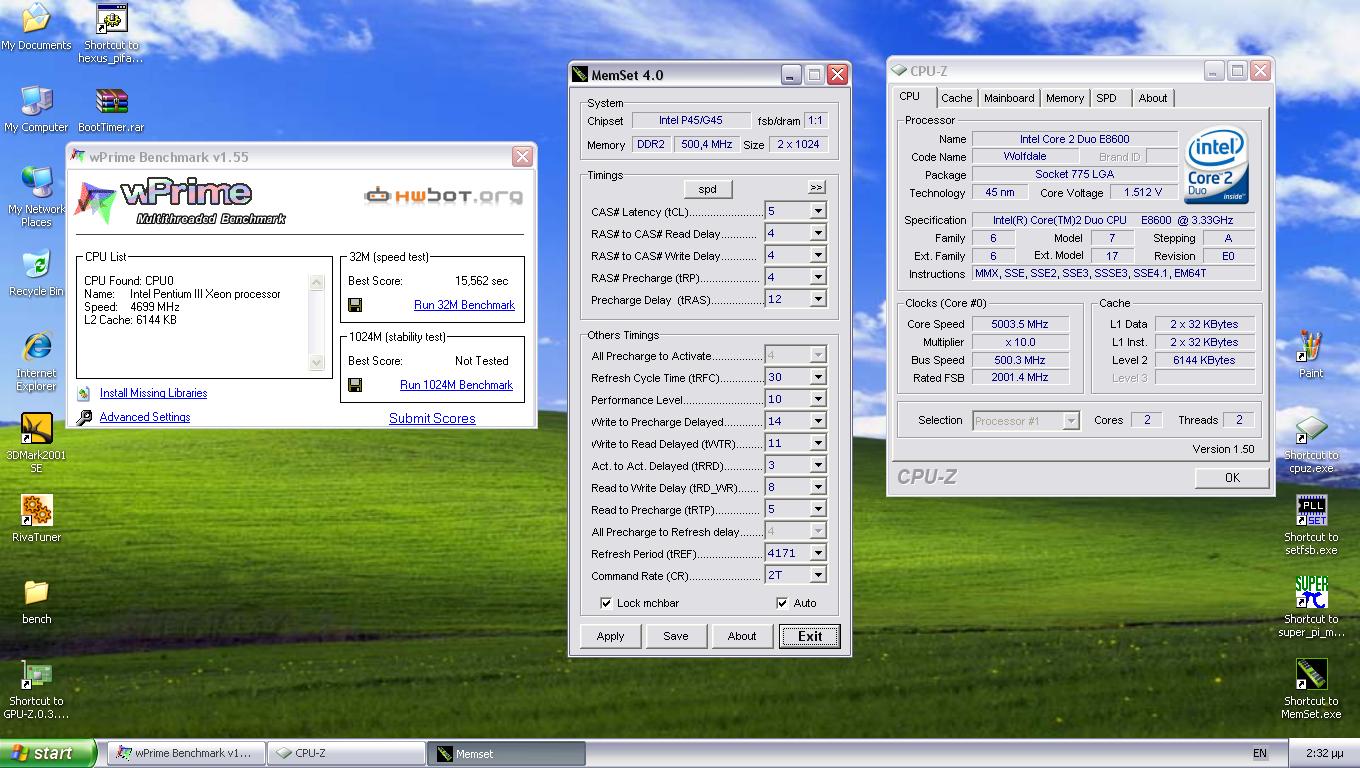Open RAS# to CAS# Write Delay dropdown

pyautogui.click(x=818, y=255)
